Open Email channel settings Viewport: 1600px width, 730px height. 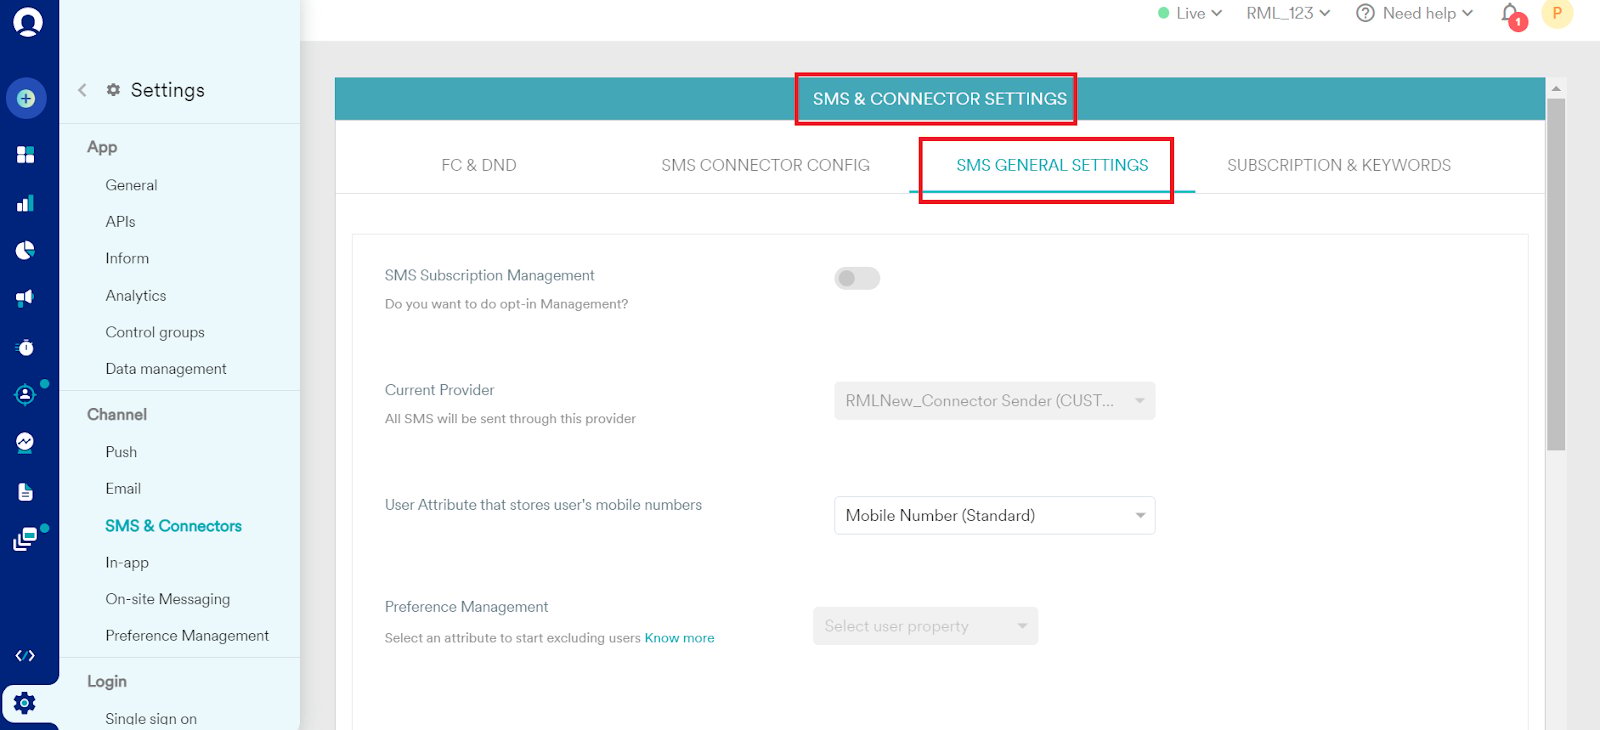tap(123, 488)
